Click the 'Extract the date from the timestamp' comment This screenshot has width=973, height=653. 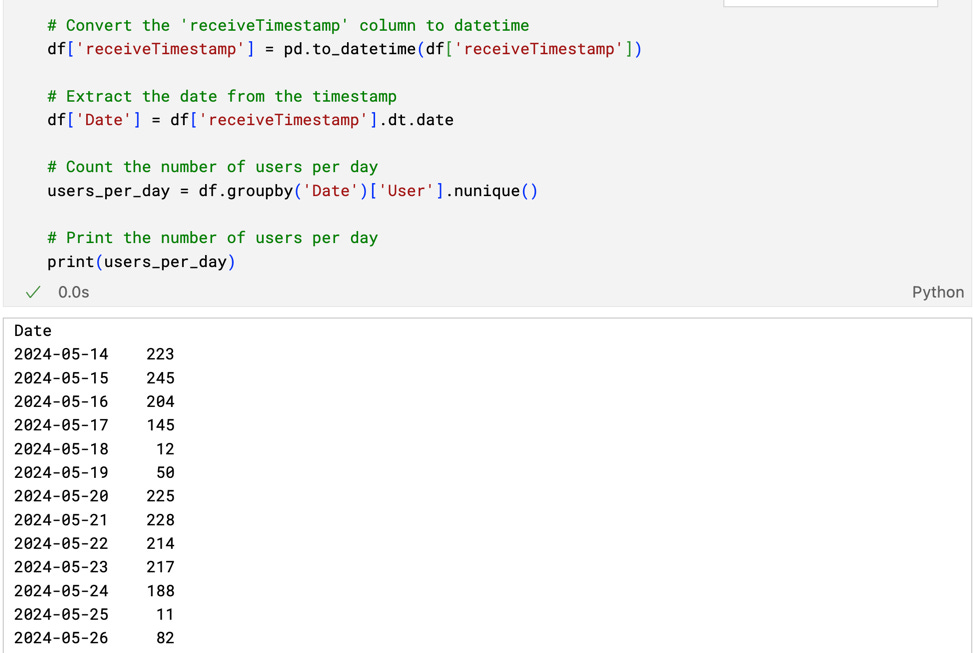click(x=222, y=96)
